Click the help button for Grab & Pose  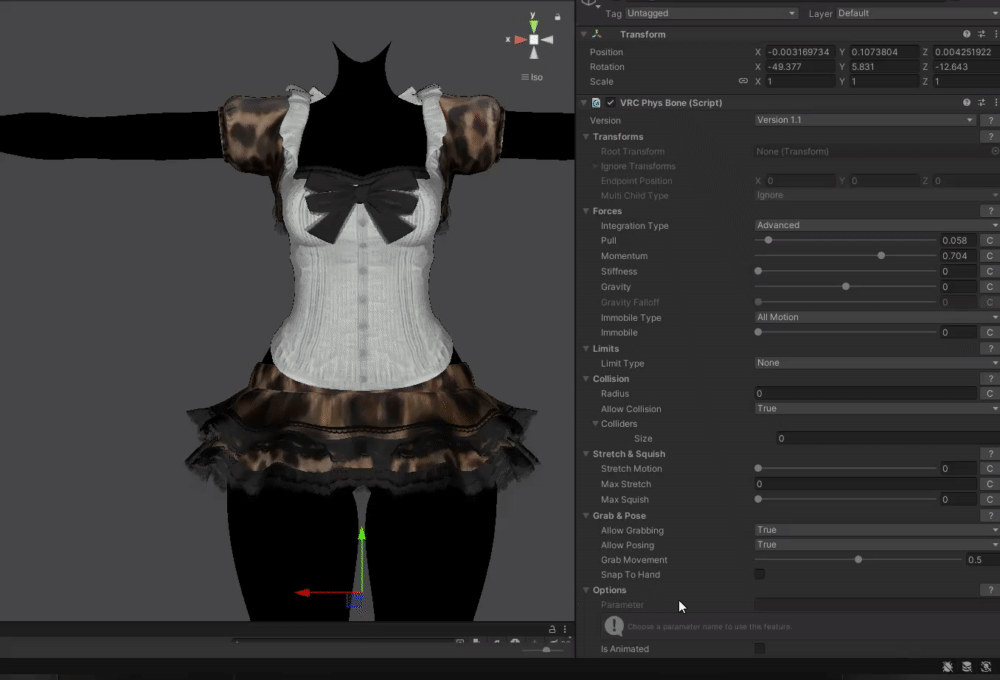[x=990, y=516]
